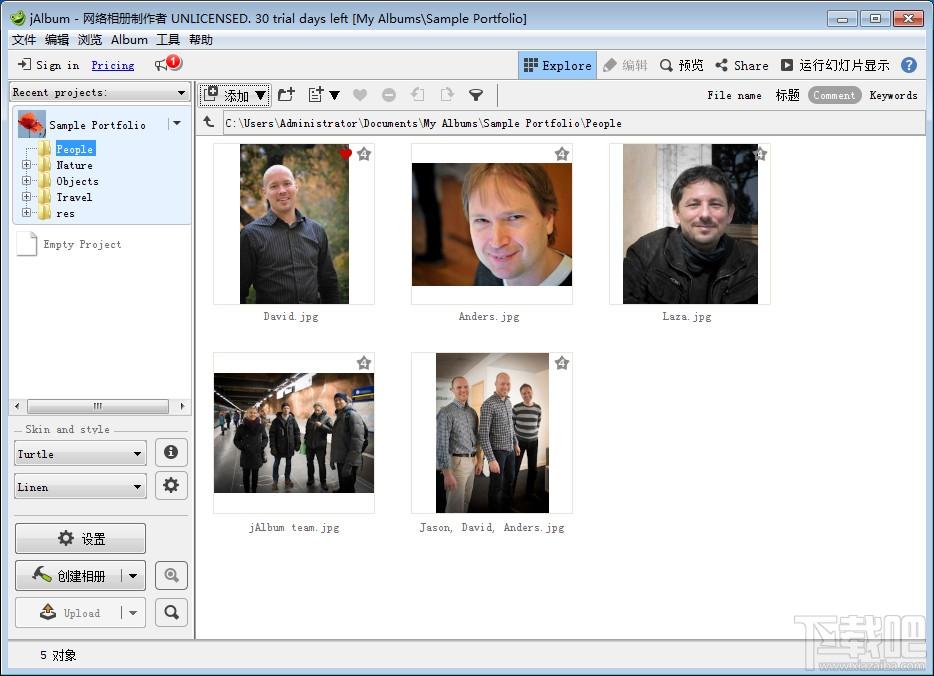Open the help question mark icon
The image size is (934, 676).
pos(909,65)
